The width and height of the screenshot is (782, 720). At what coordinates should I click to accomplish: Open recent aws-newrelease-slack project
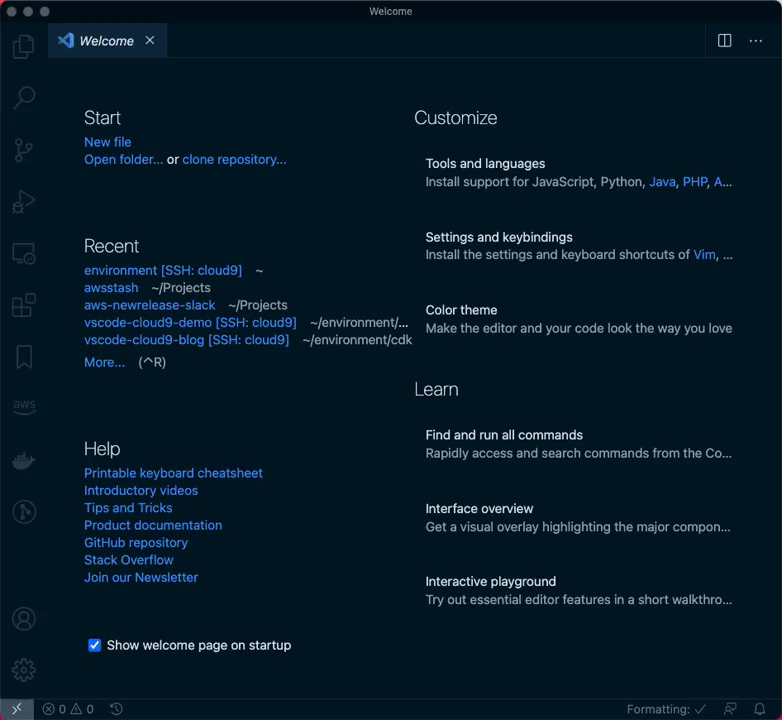tap(150, 305)
